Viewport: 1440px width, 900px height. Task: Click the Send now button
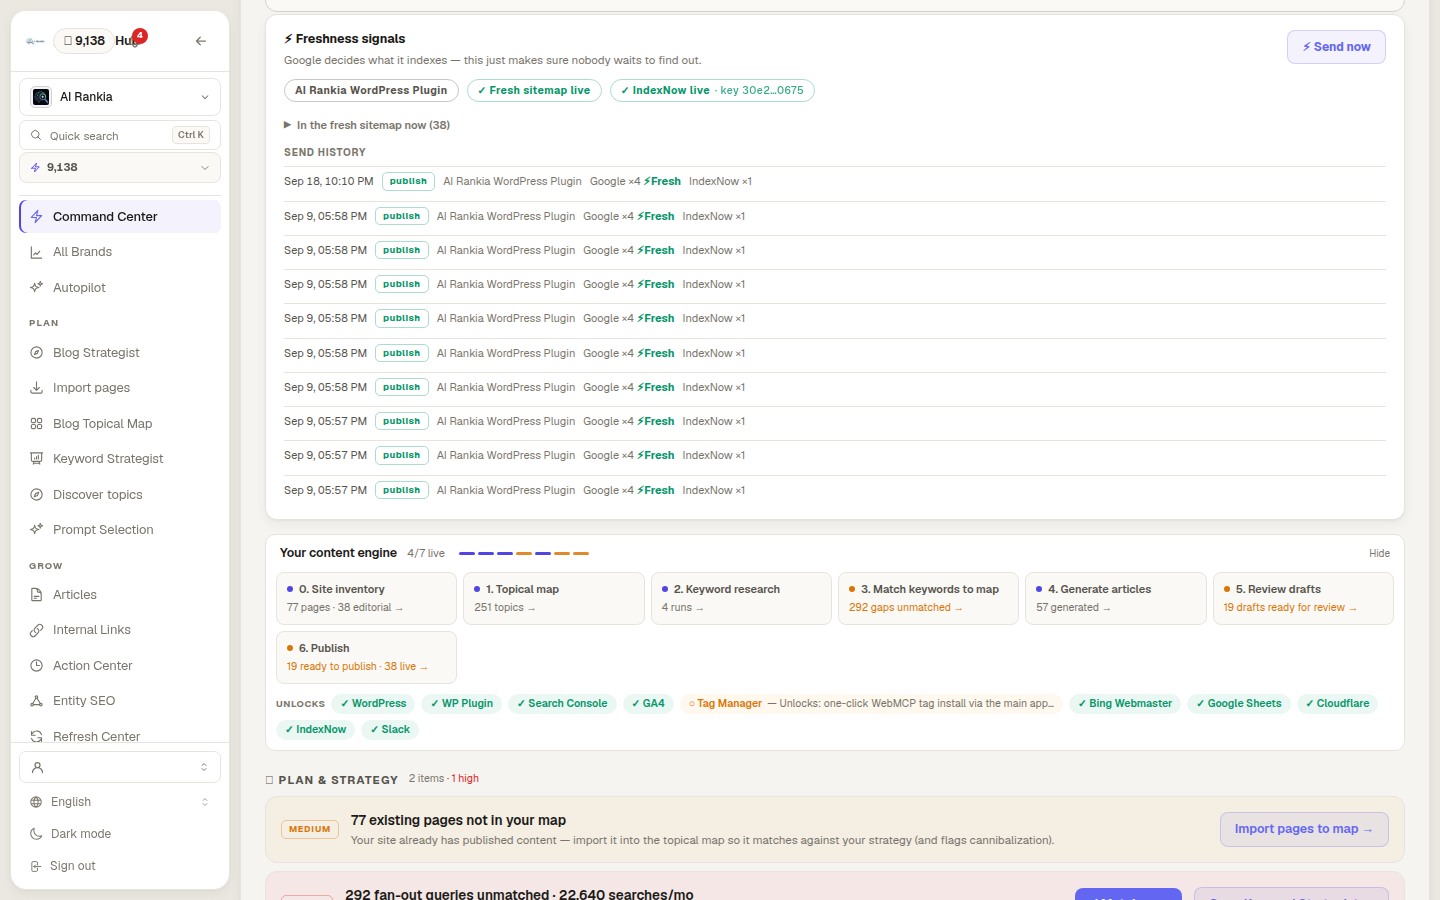1336,47
